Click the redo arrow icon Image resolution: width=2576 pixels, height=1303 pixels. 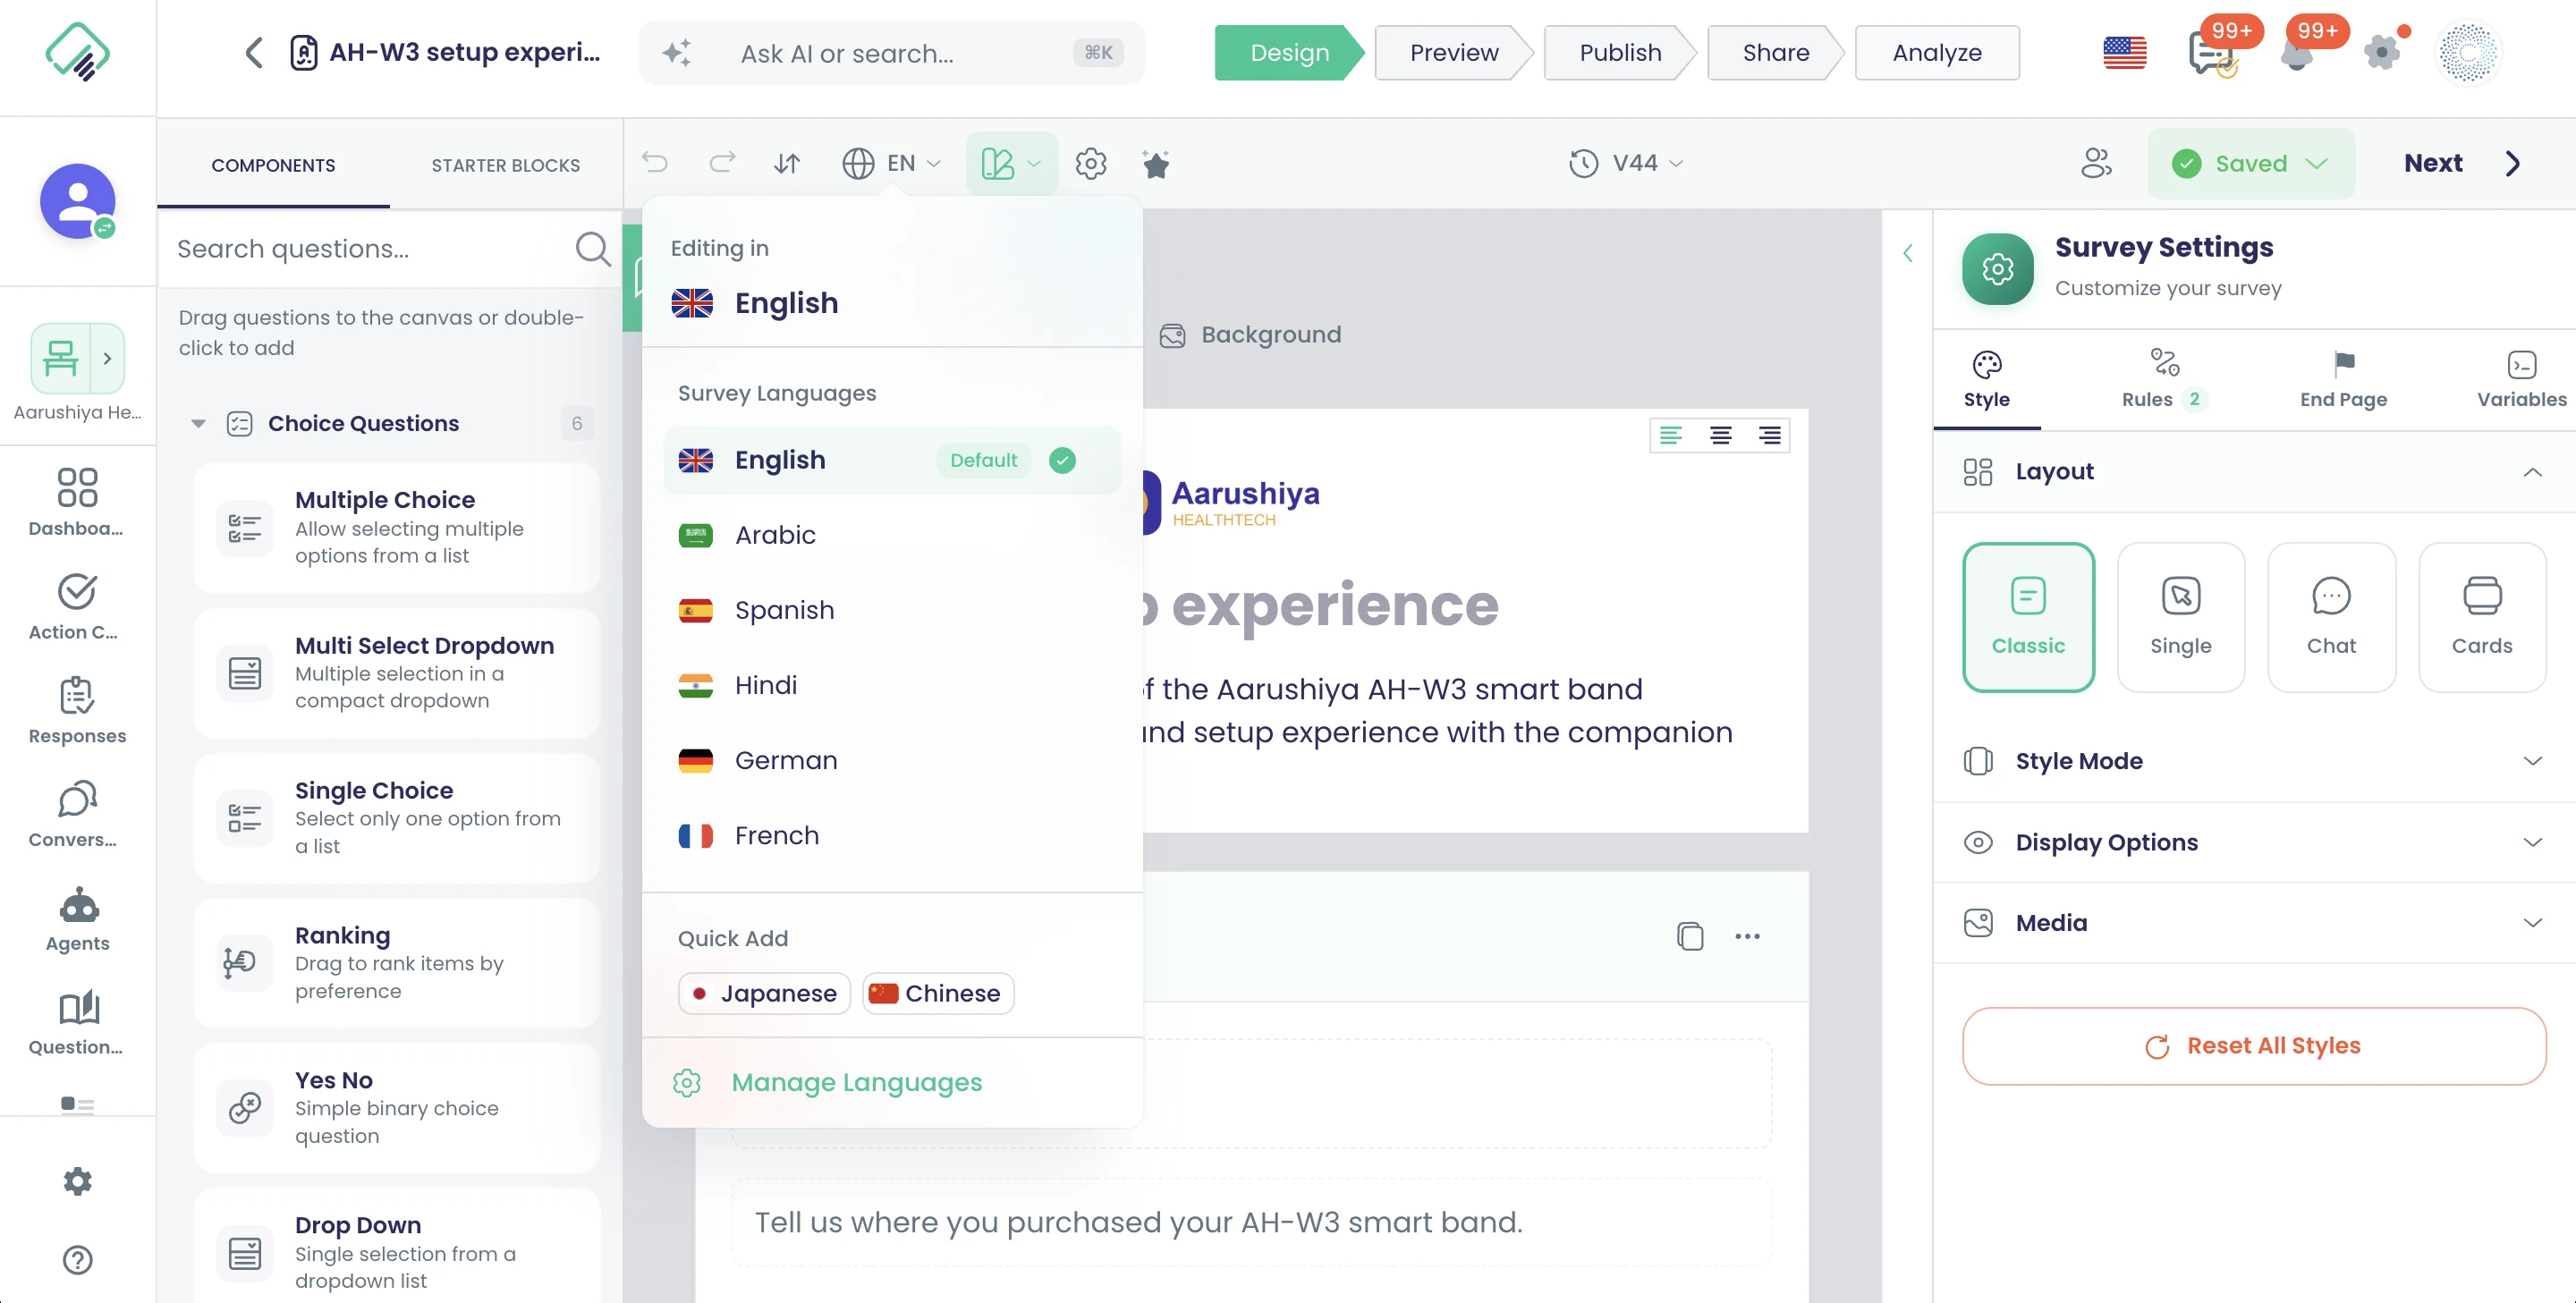(722, 163)
